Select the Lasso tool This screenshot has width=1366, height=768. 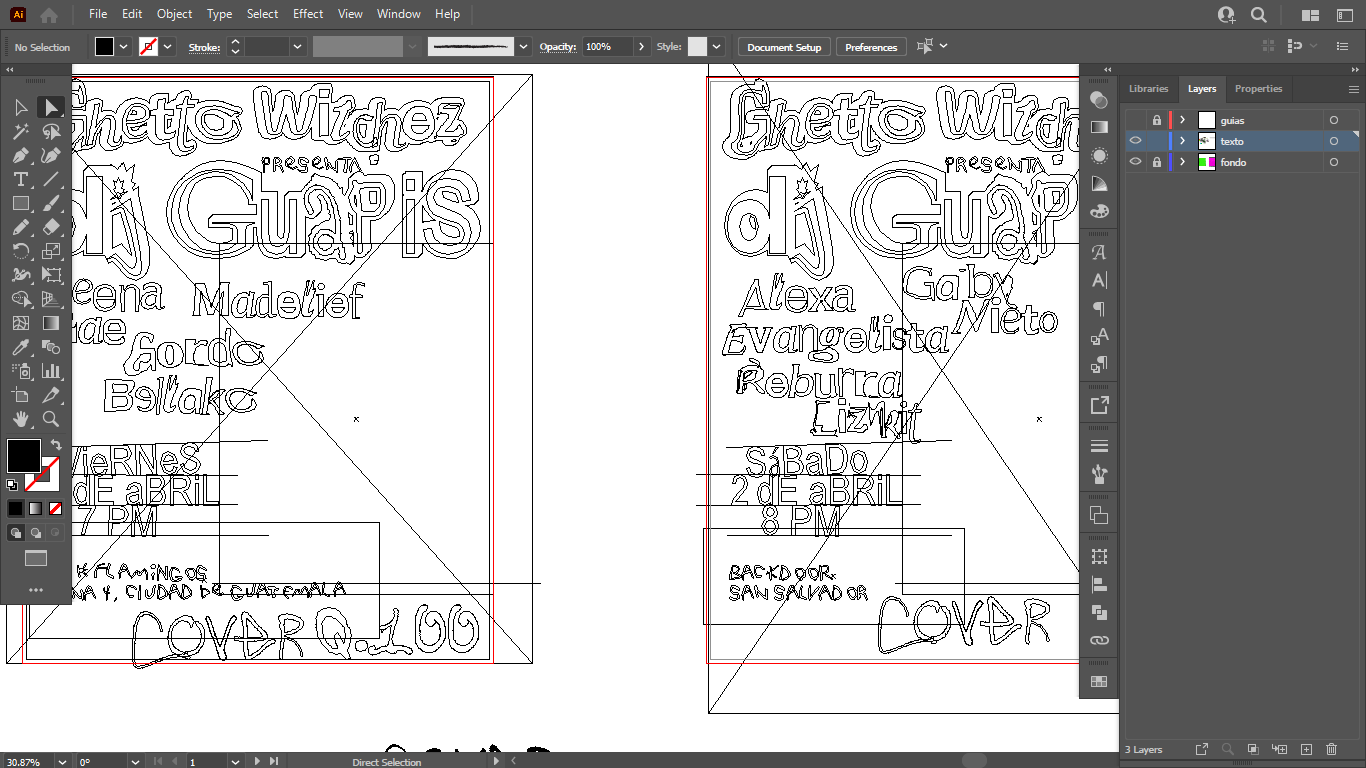[x=51, y=131]
